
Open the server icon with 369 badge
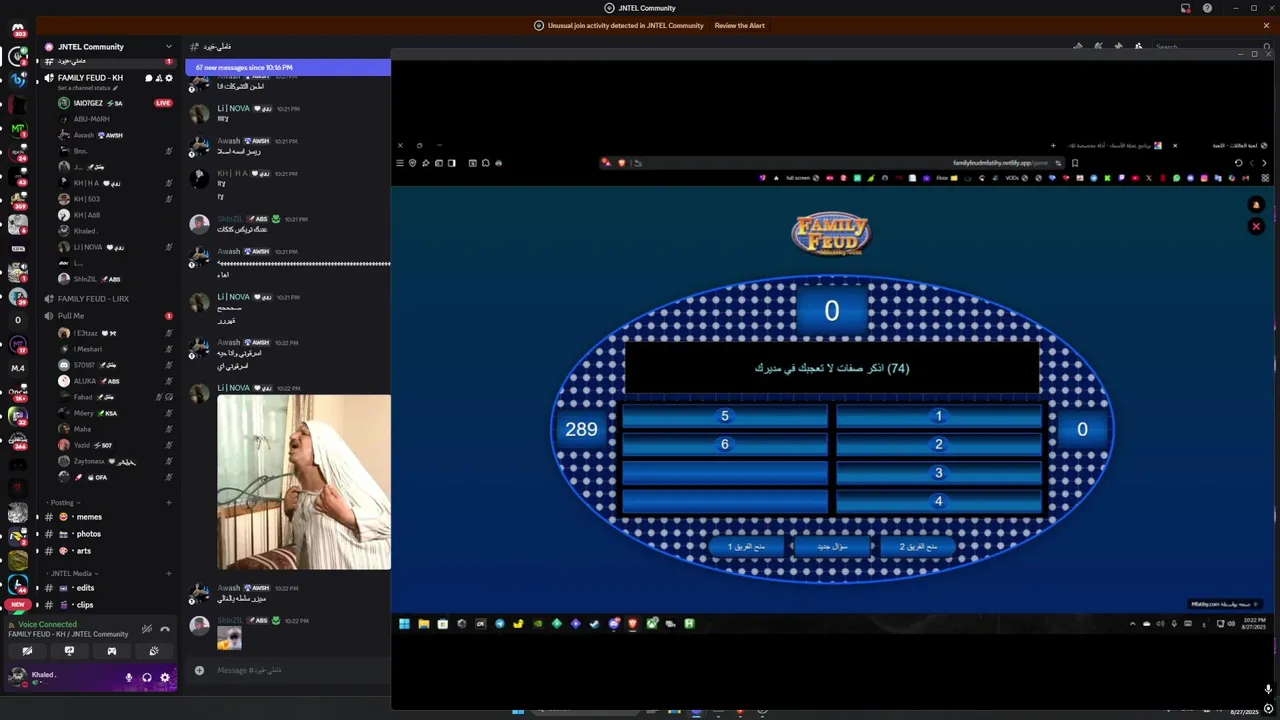(18, 200)
